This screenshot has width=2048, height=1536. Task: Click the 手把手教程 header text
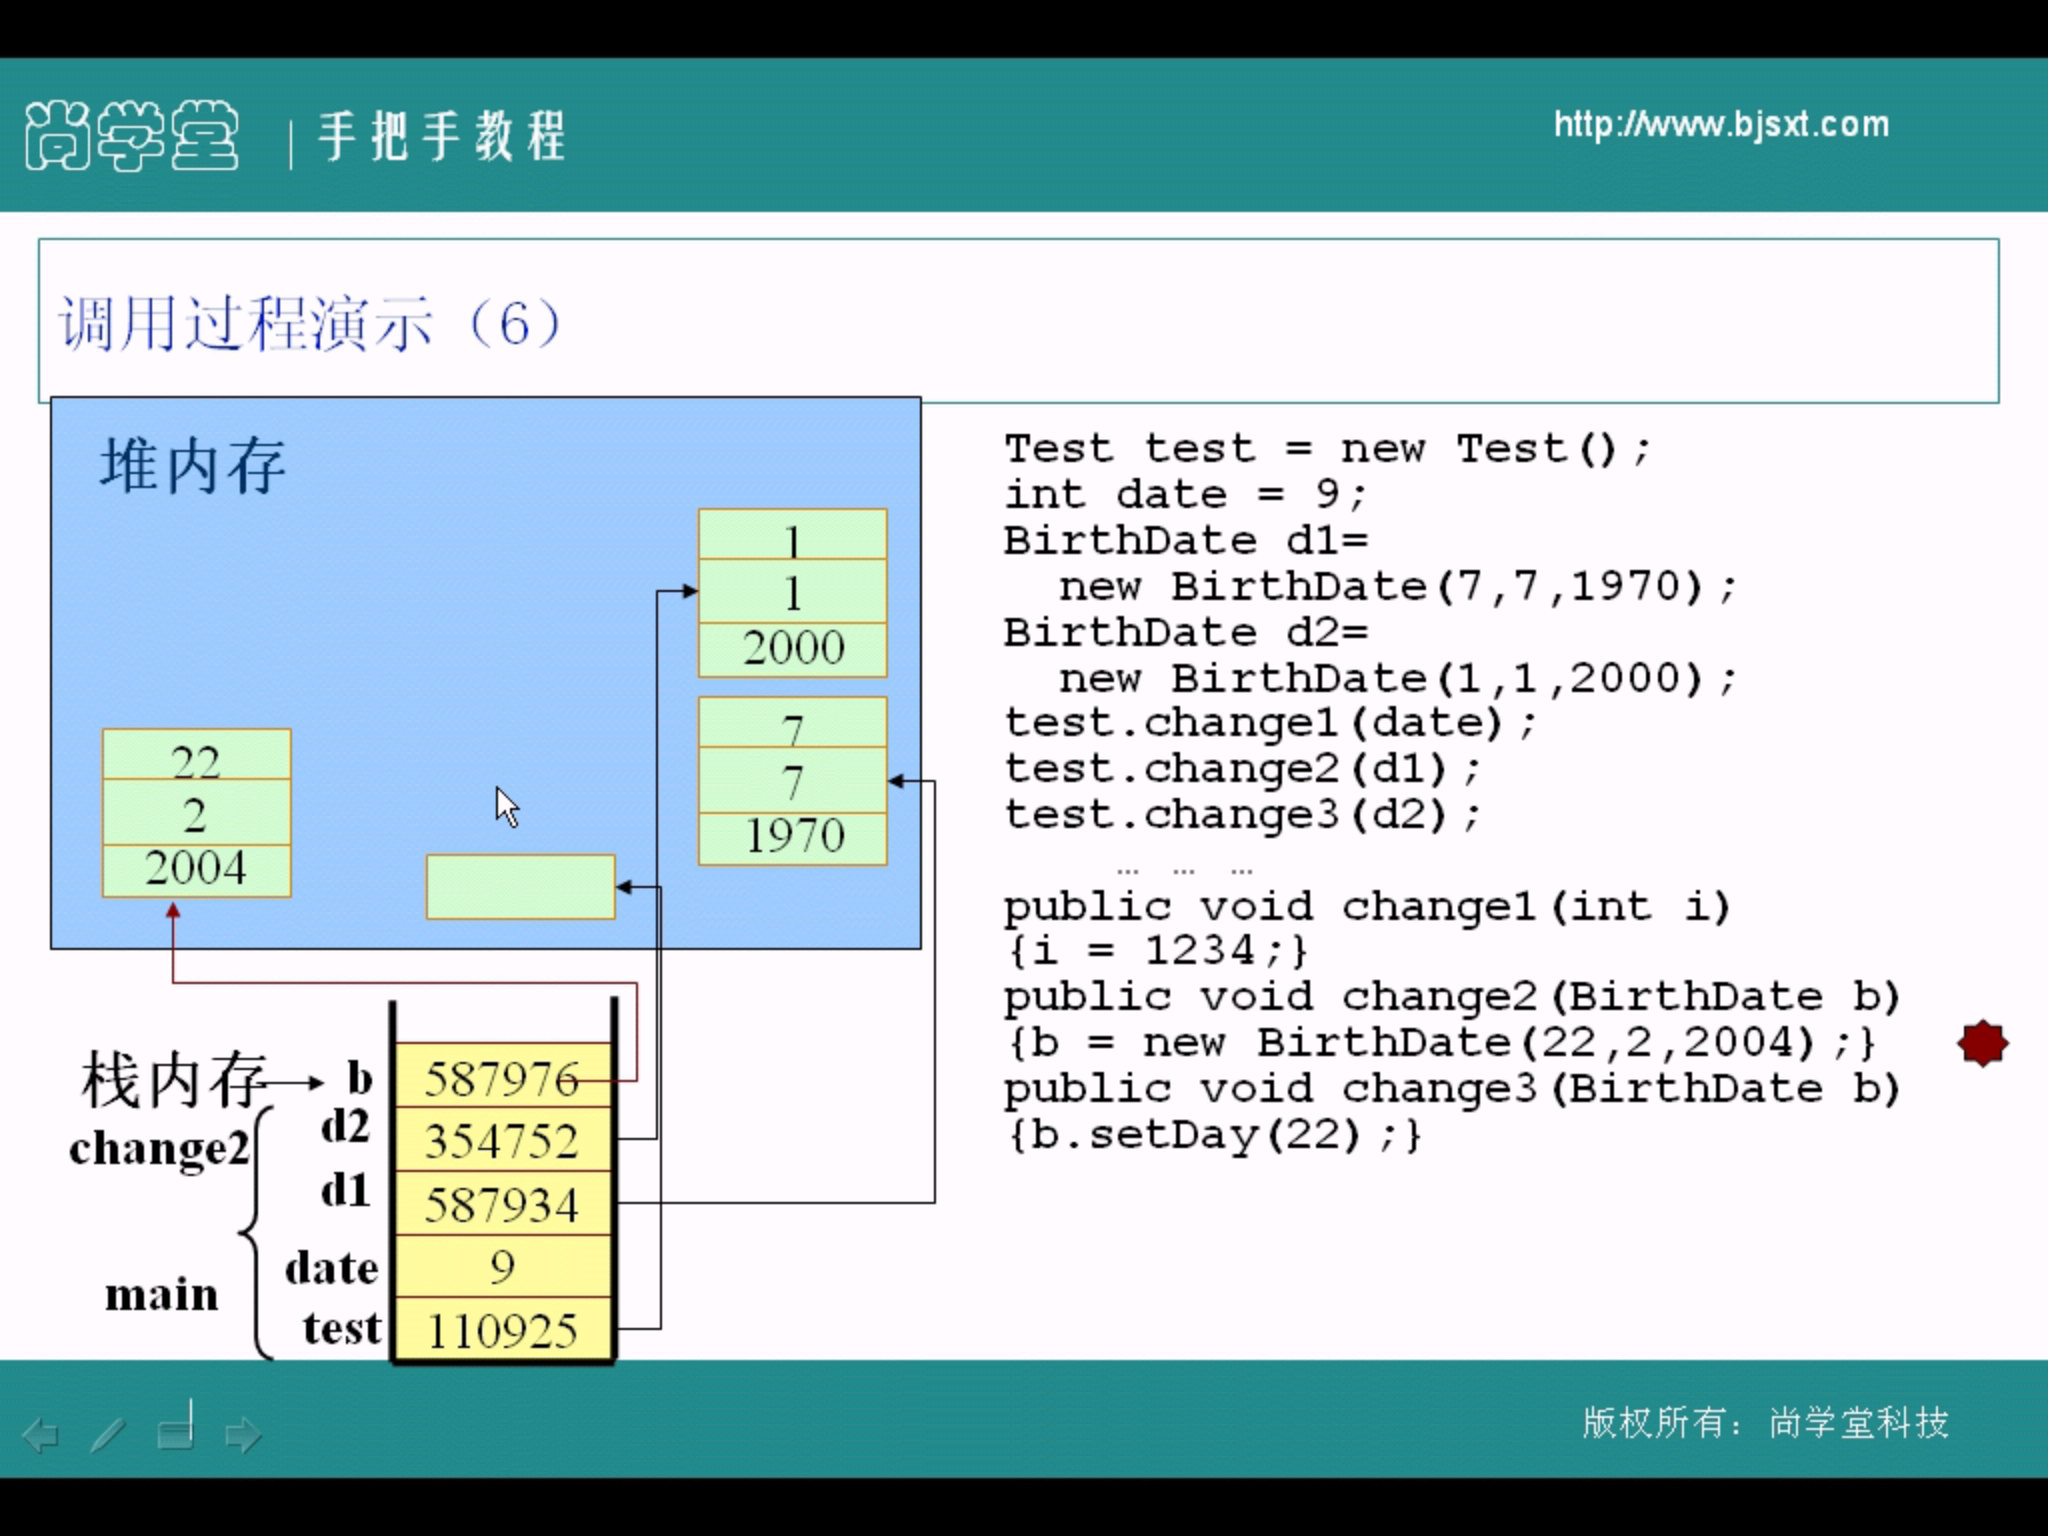(x=441, y=137)
